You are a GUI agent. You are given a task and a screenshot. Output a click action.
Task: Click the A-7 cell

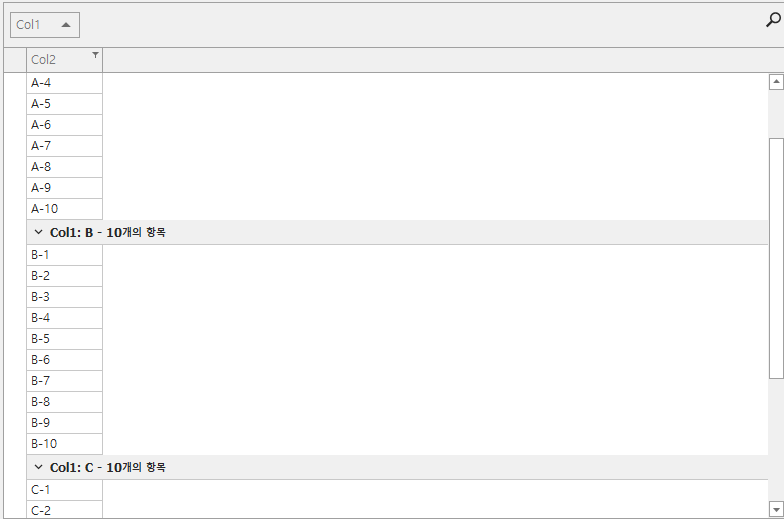pyautogui.click(x=64, y=146)
